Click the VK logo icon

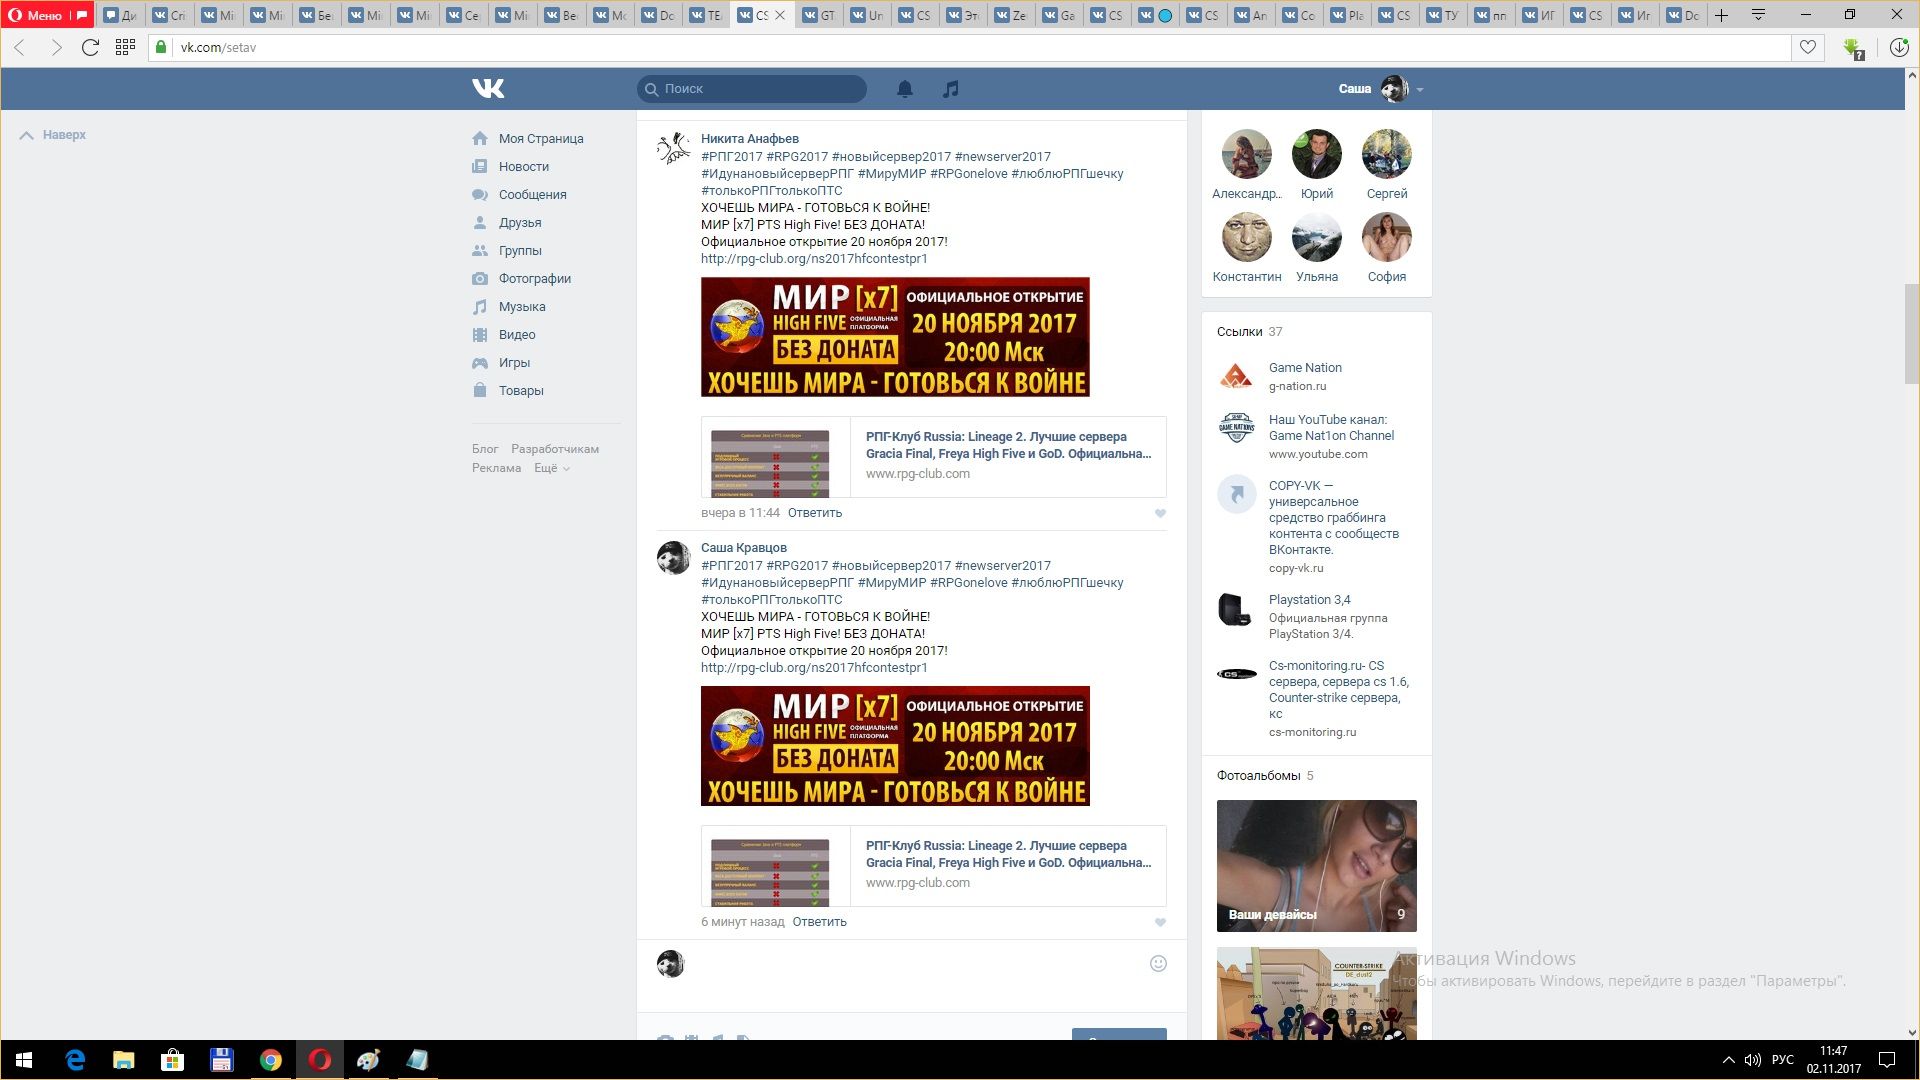pos(488,89)
